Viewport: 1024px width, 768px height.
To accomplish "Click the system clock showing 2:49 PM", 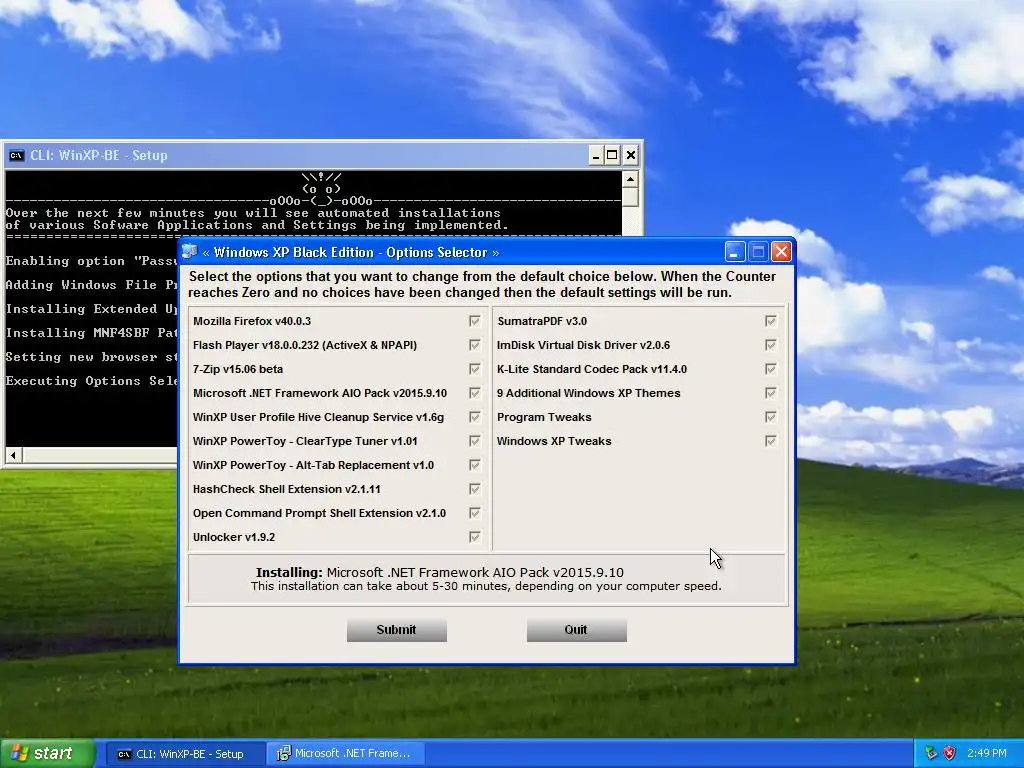I will 986,753.
